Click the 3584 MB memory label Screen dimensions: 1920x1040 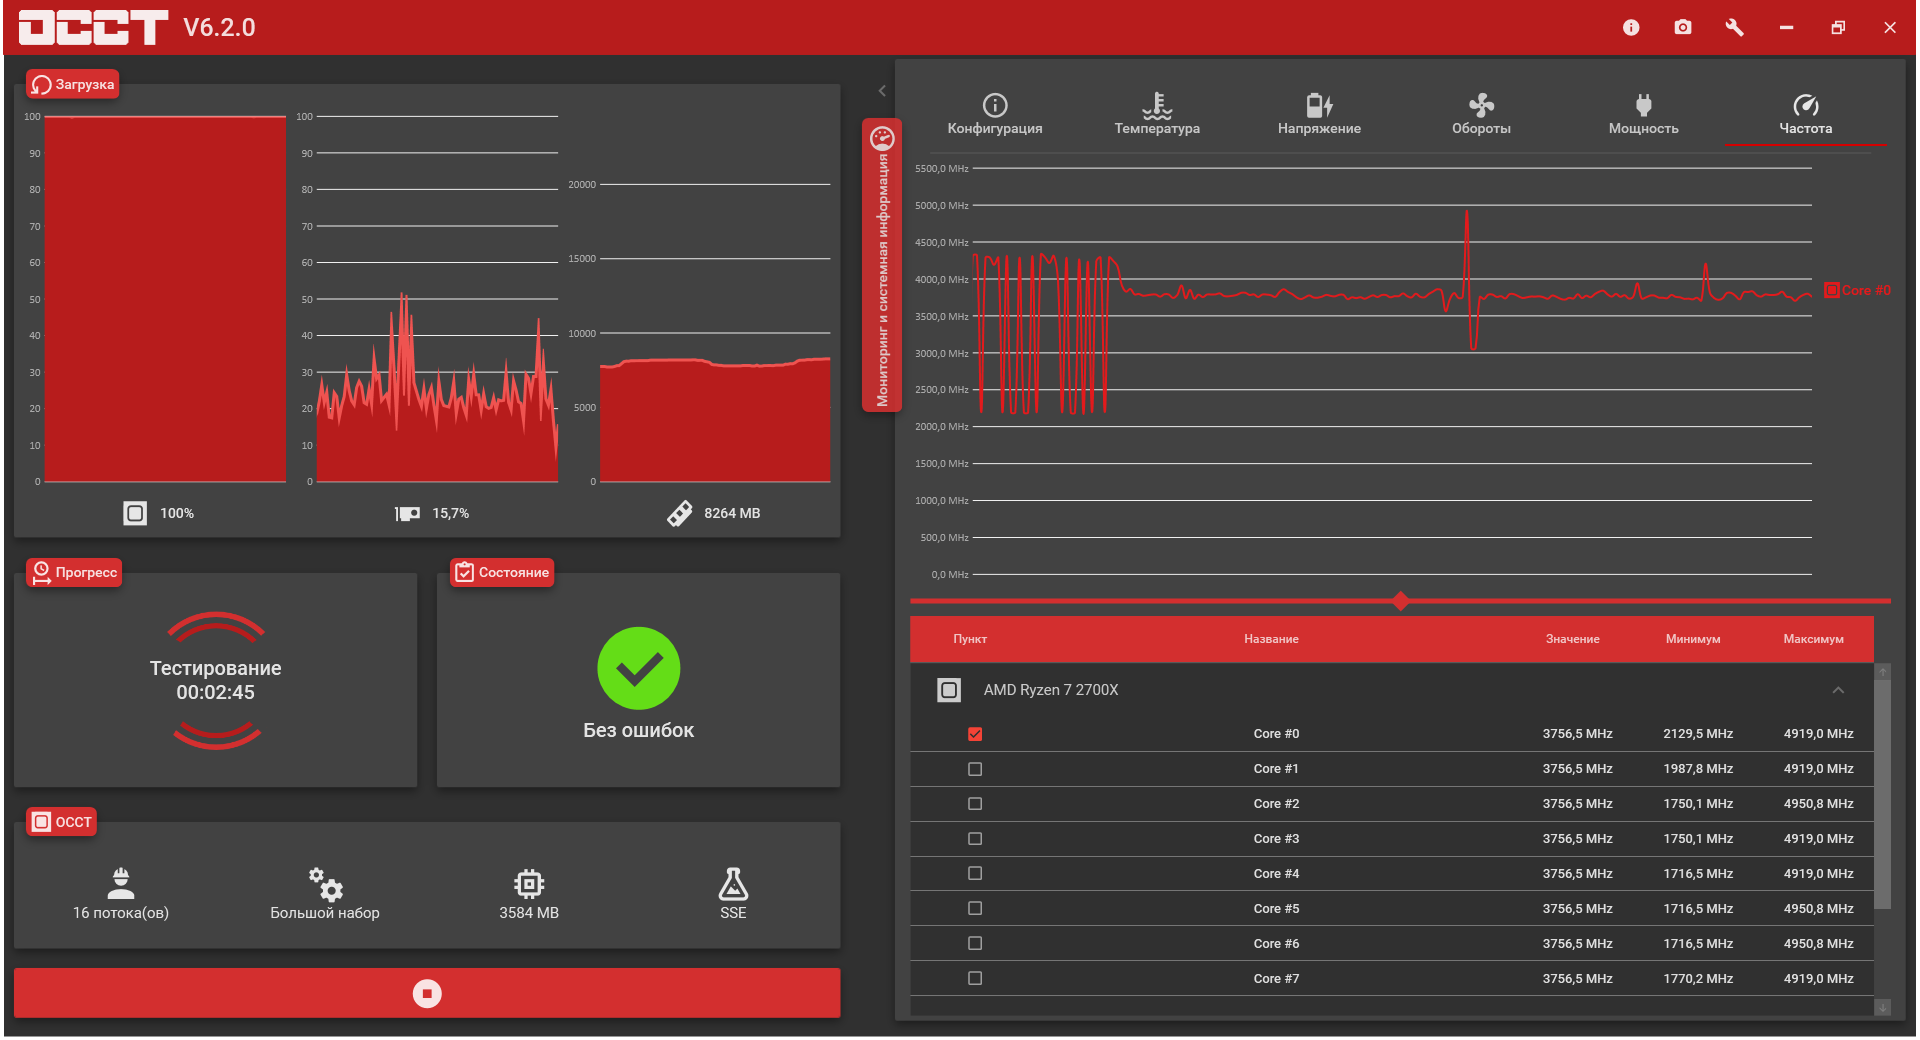coord(529,913)
